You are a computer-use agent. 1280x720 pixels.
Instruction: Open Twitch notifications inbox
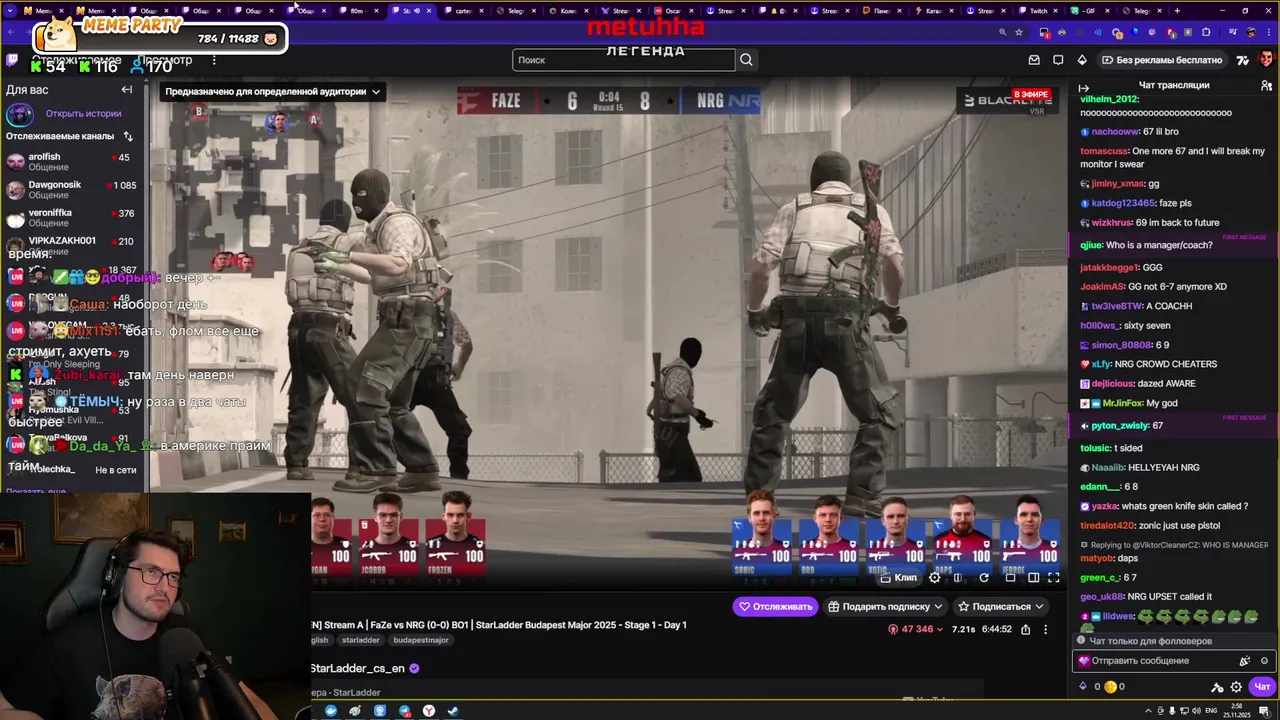pos(1034,60)
